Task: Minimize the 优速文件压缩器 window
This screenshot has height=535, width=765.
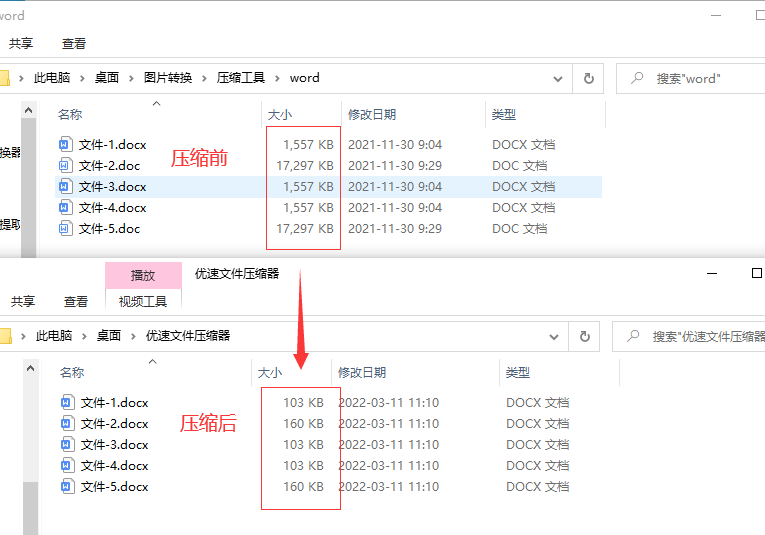Action: [712, 274]
